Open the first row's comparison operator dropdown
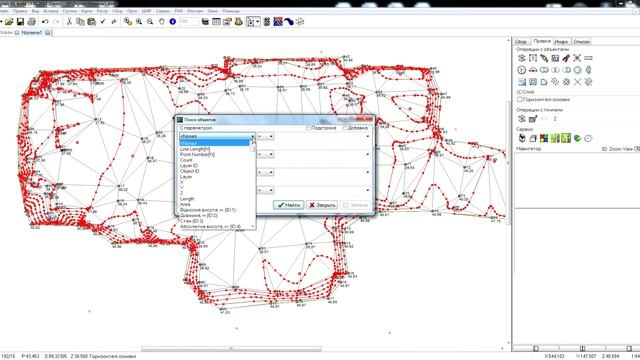 point(266,136)
